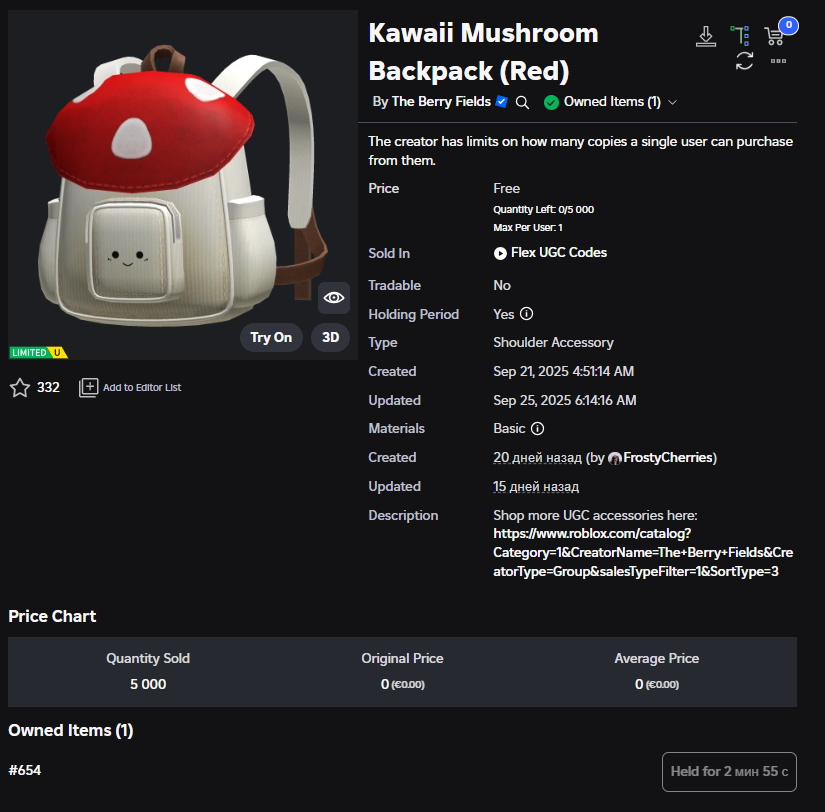
Task: Click the FrostyCherries avatar icon
Action: [615, 458]
